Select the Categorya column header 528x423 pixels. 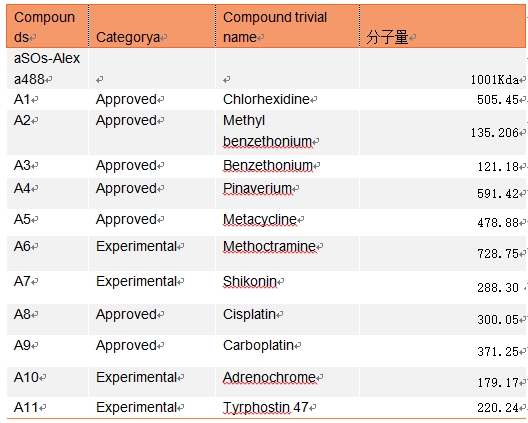[x=152, y=26]
